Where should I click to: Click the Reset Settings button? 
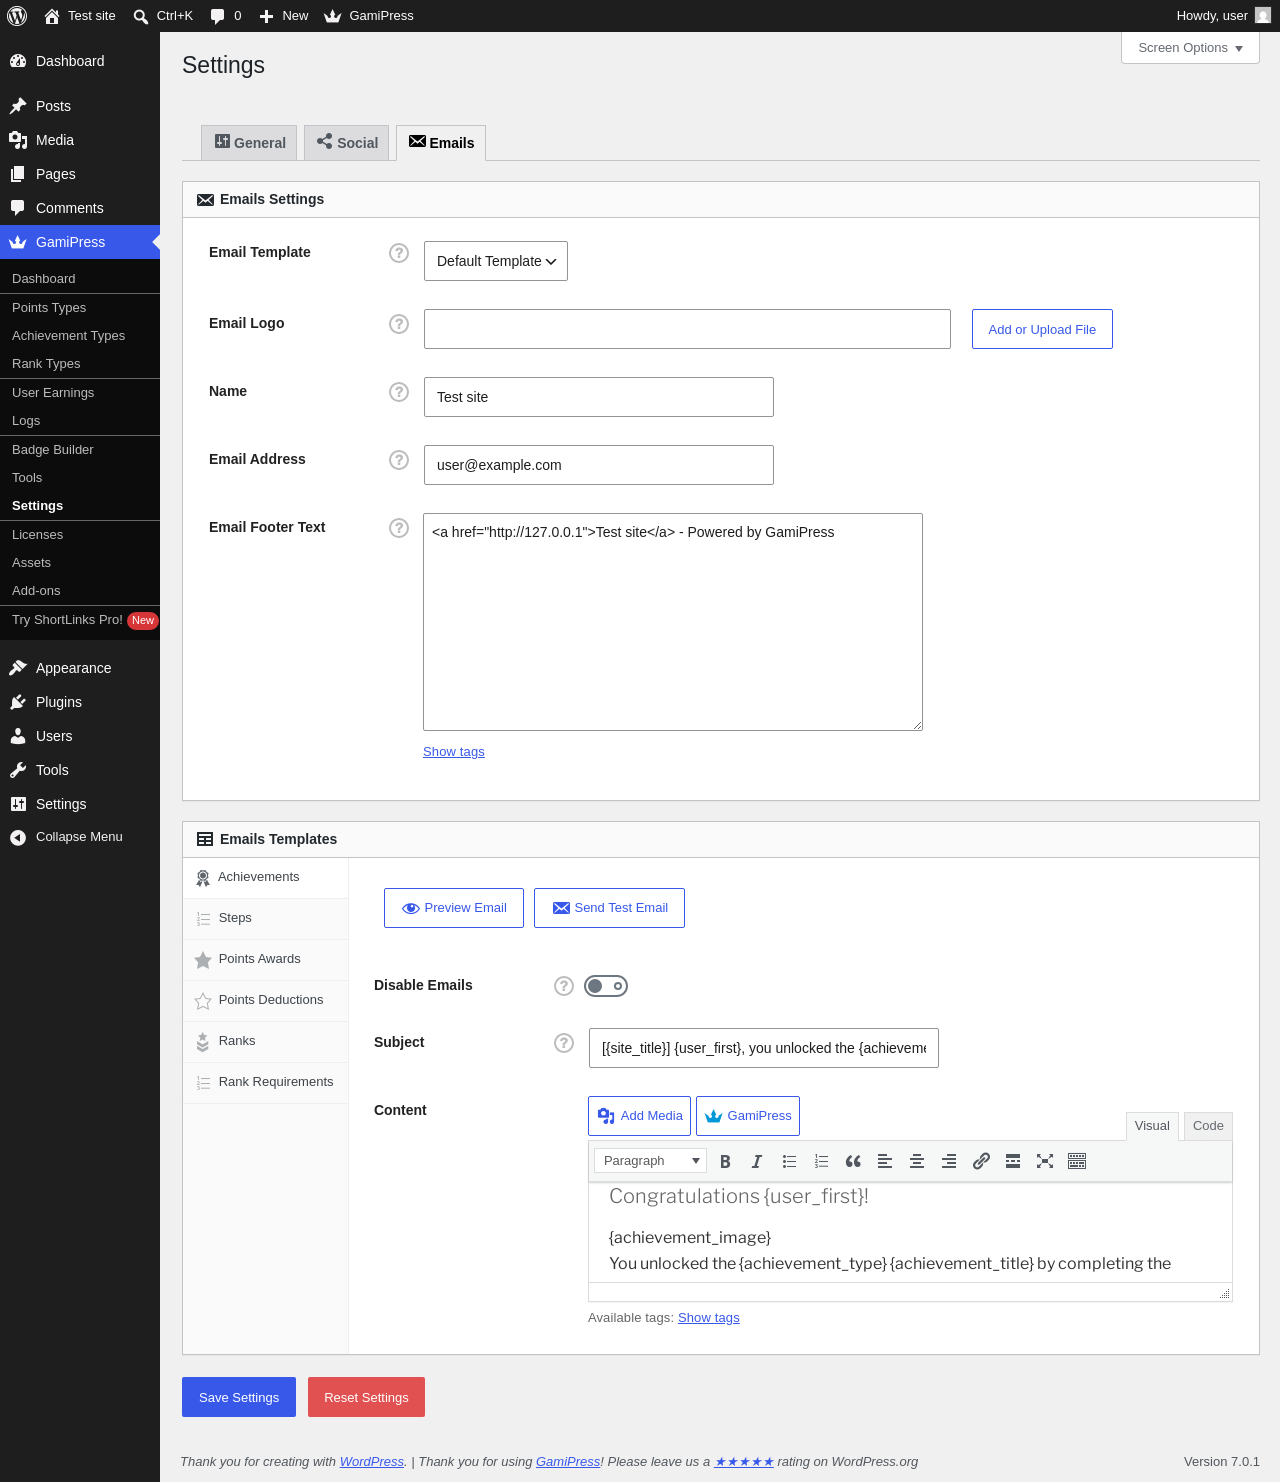(x=366, y=1397)
